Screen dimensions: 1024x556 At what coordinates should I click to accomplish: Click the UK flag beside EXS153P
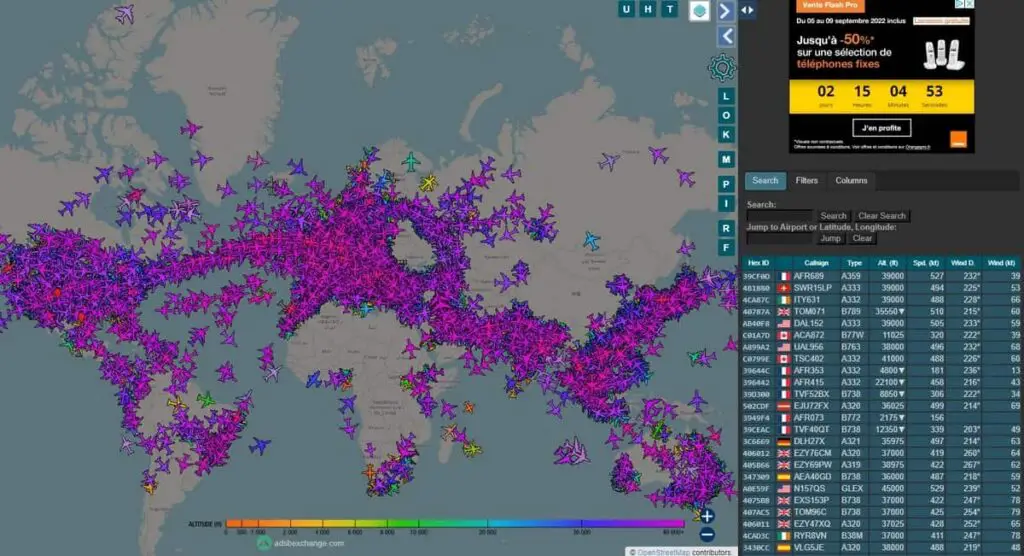(x=784, y=500)
